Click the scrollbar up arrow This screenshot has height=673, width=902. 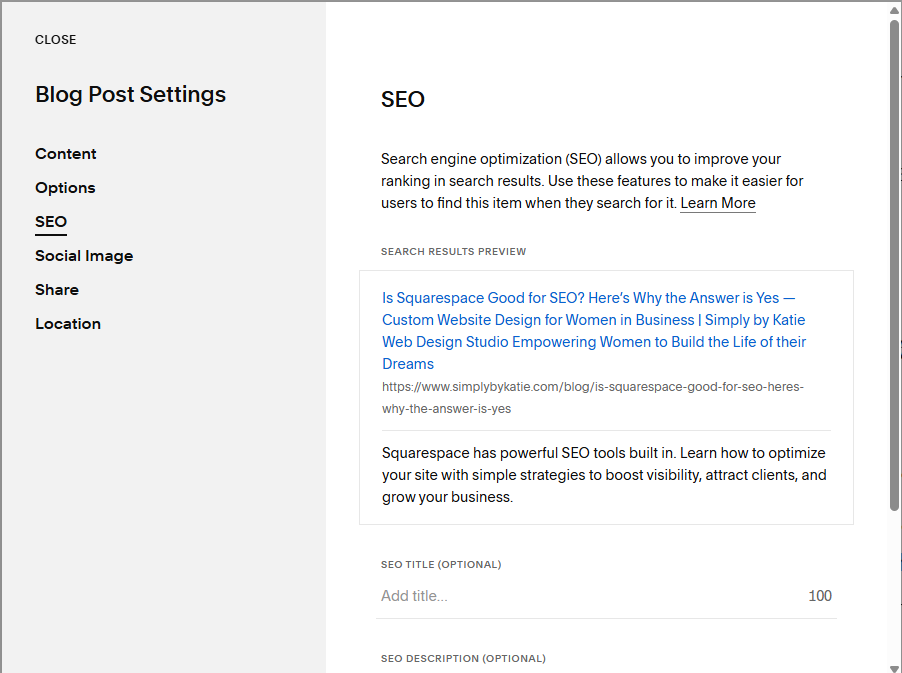point(894,10)
